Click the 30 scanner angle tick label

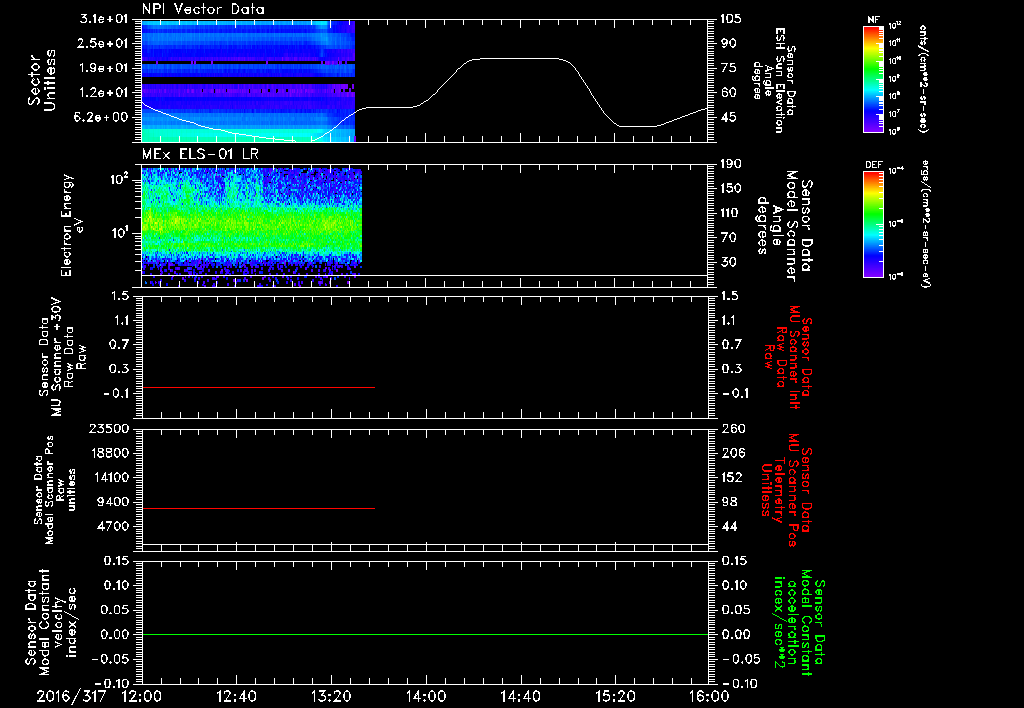coord(728,262)
